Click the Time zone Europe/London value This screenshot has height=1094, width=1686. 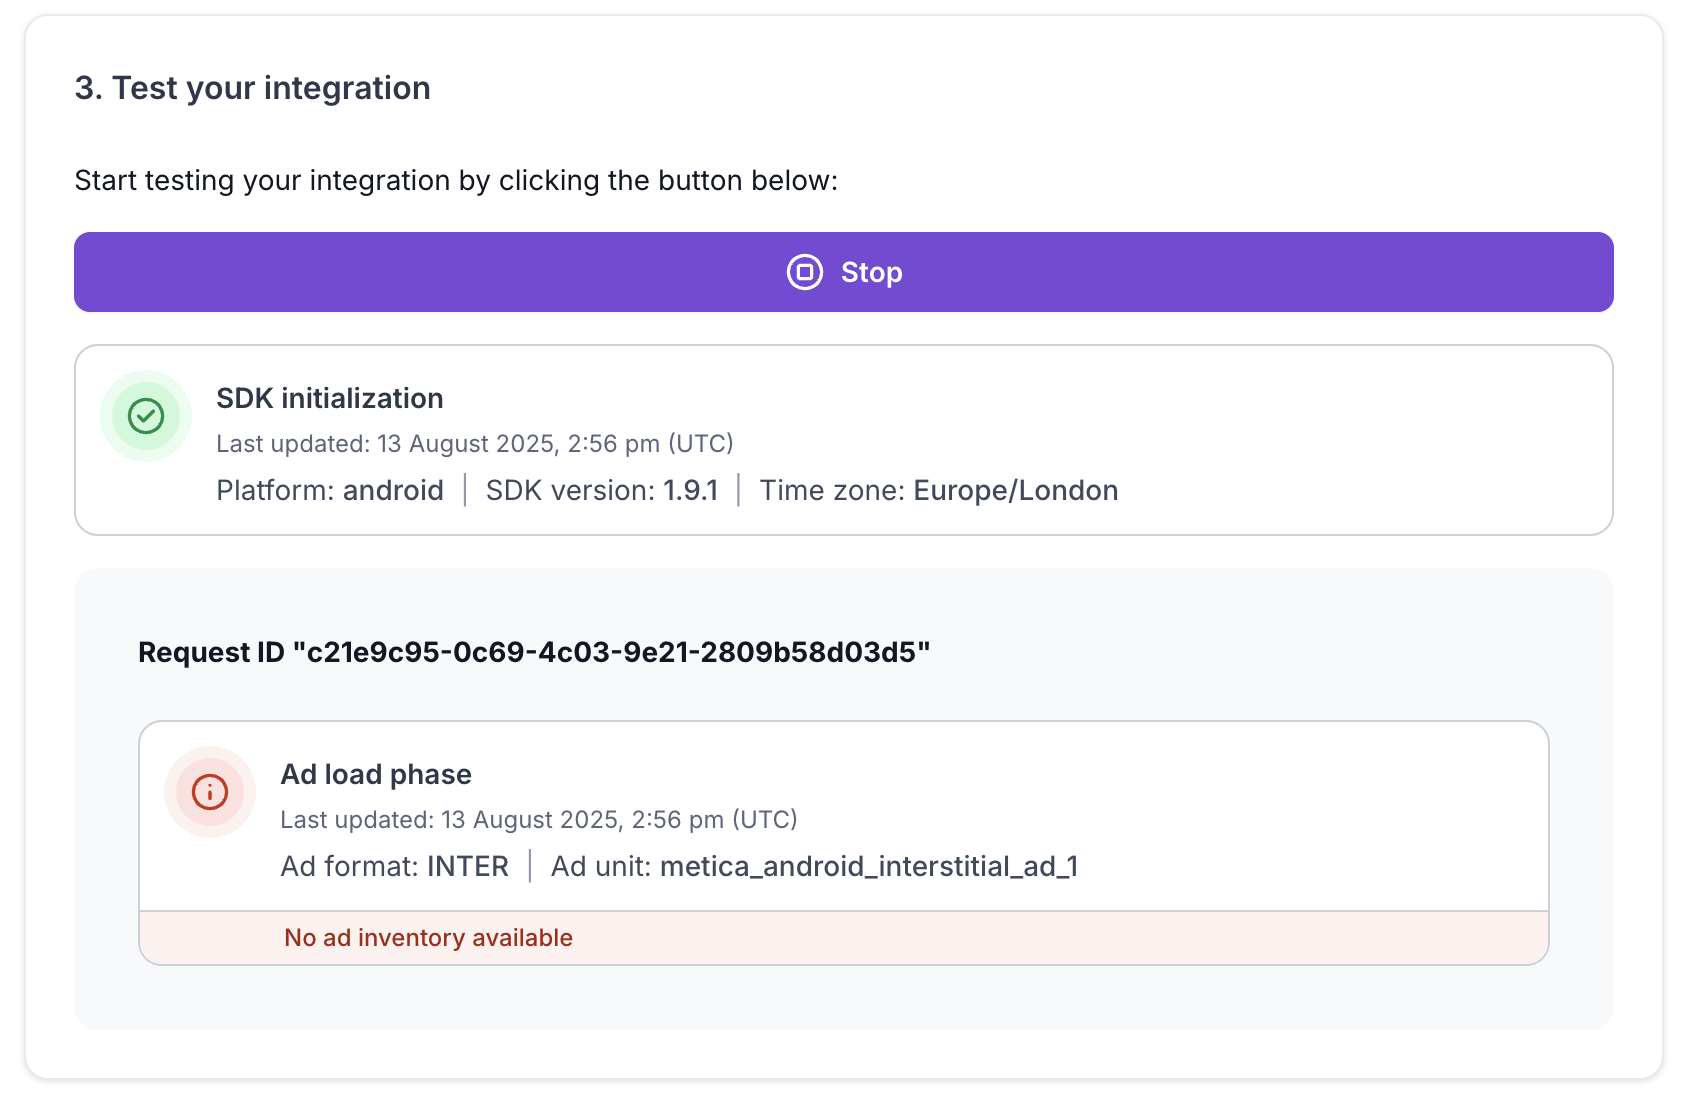1016,490
